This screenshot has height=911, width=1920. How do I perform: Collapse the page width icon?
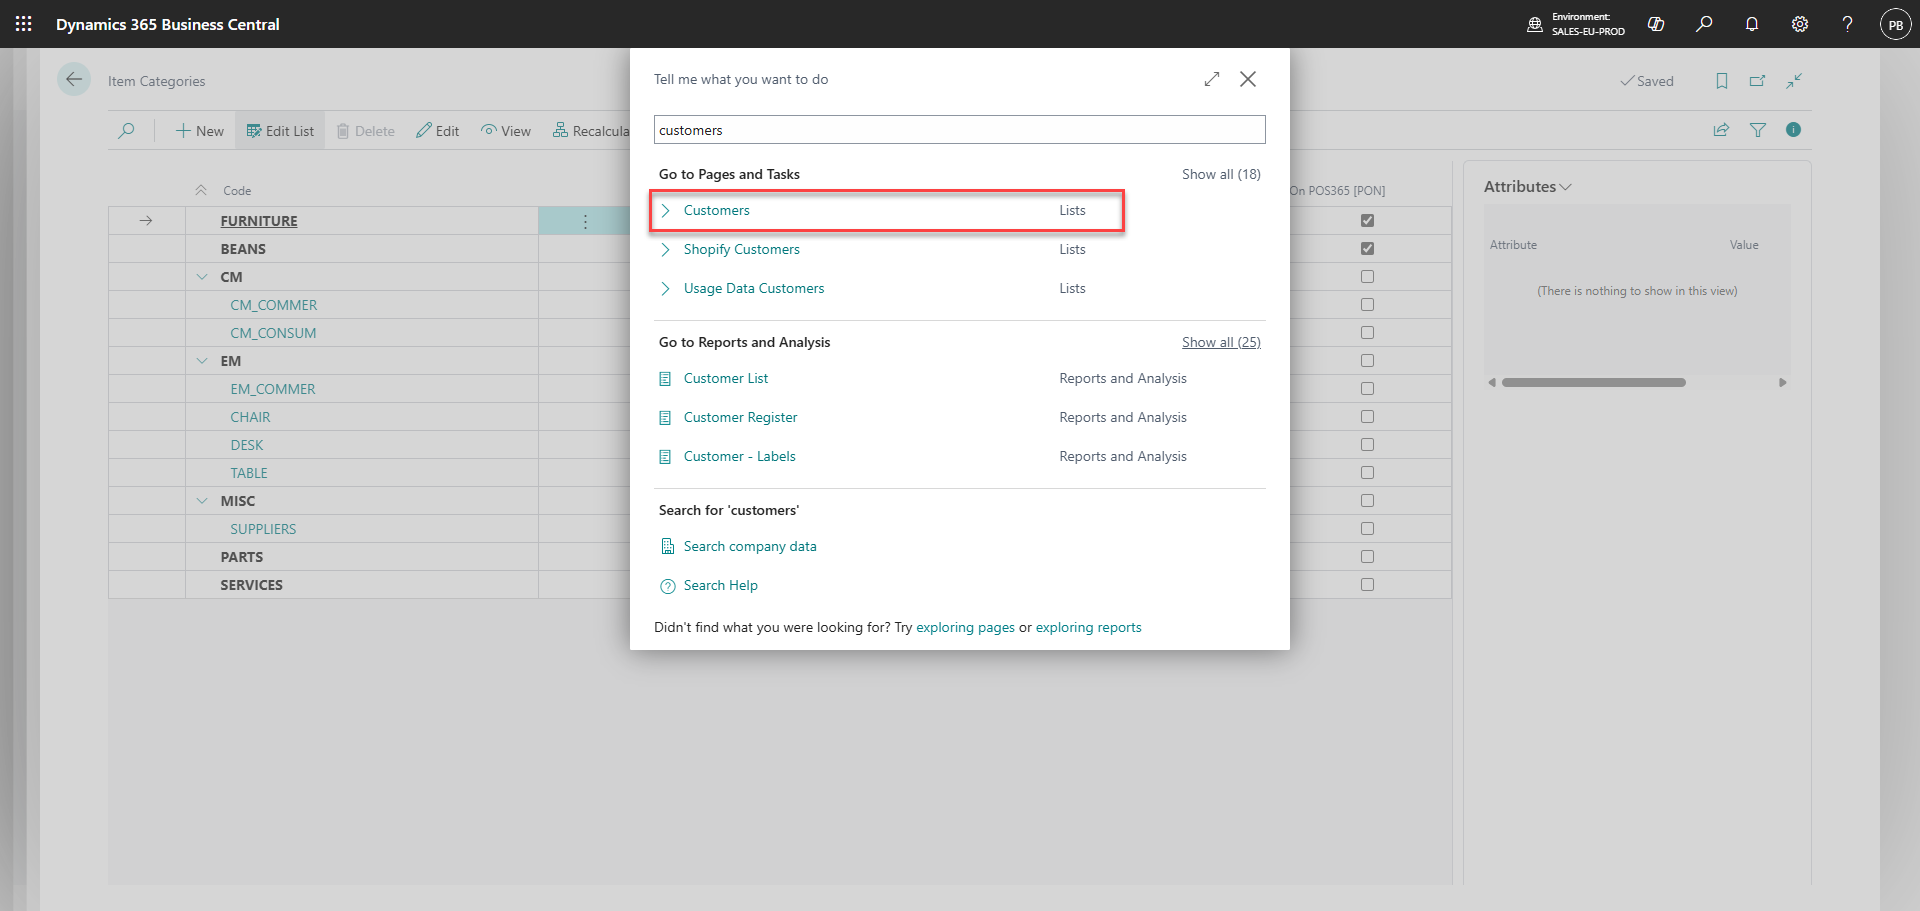click(x=1794, y=81)
